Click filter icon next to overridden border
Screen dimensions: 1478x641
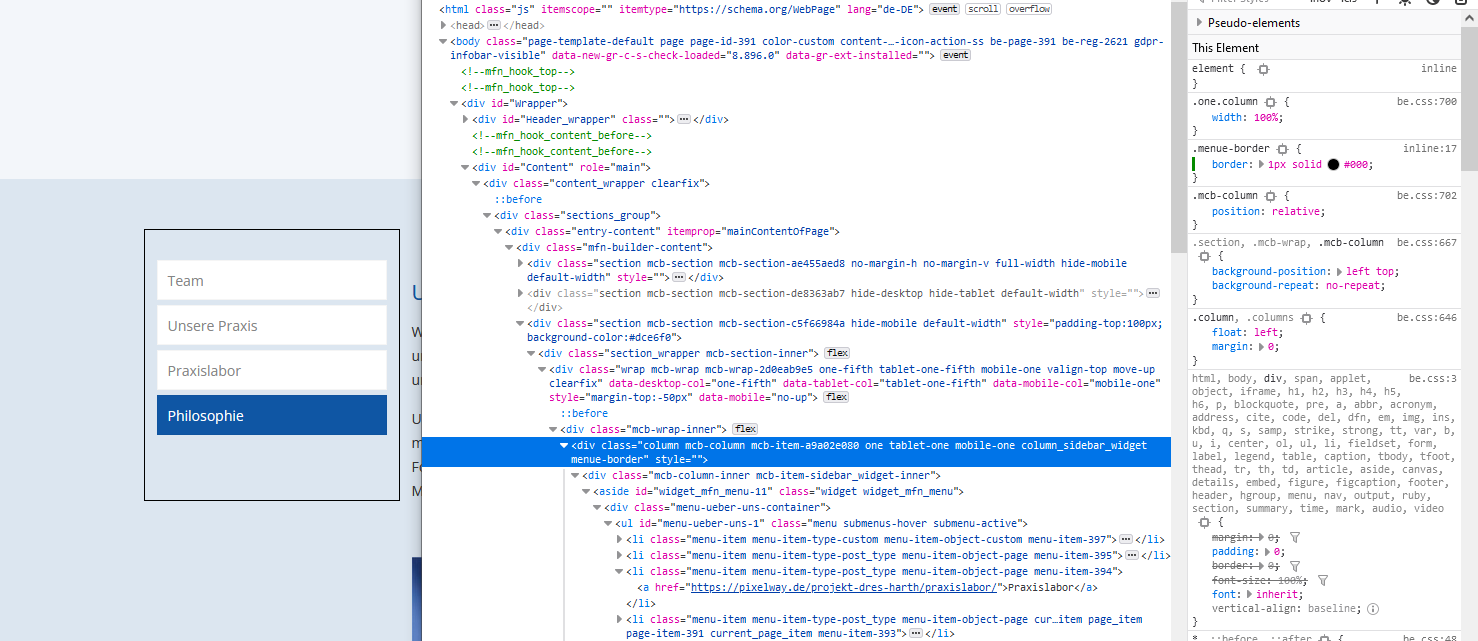tap(1295, 566)
